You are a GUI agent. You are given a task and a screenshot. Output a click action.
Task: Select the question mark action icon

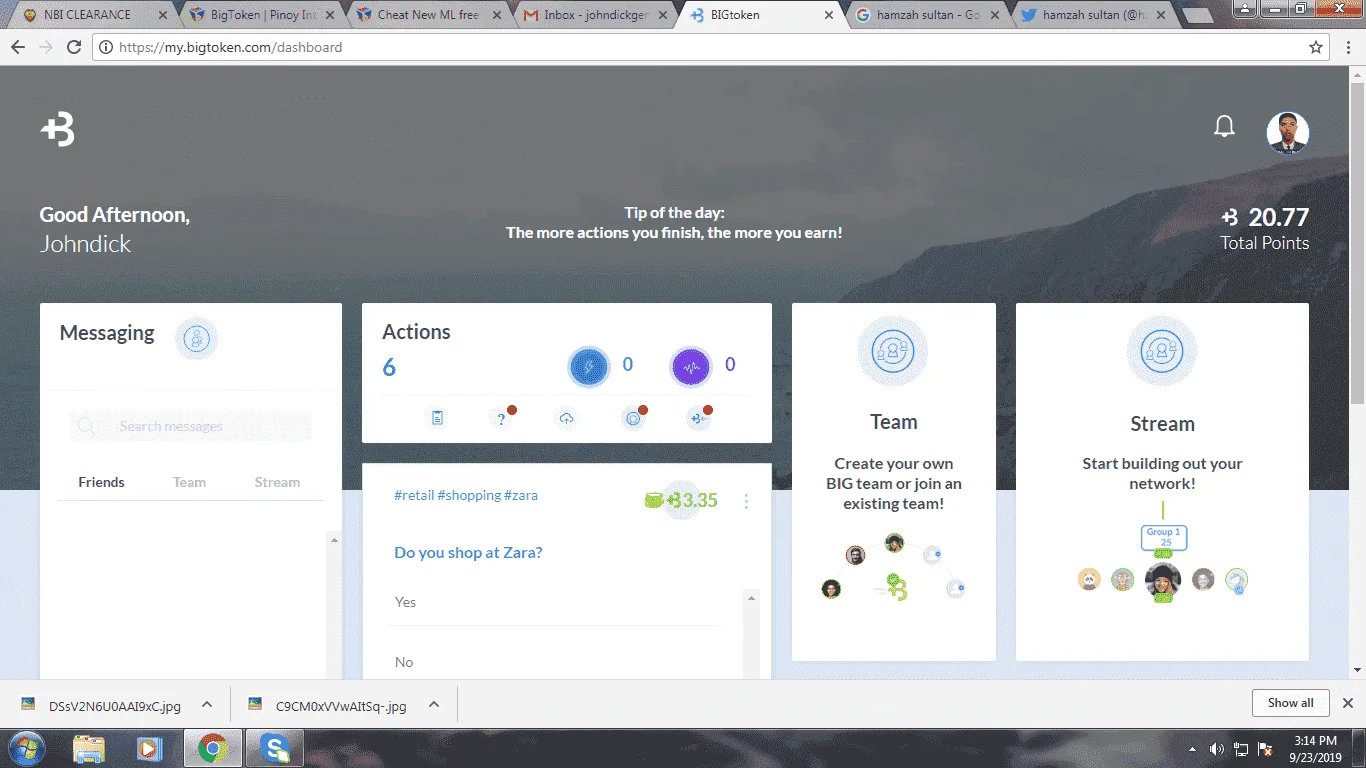(x=501, y=418)
